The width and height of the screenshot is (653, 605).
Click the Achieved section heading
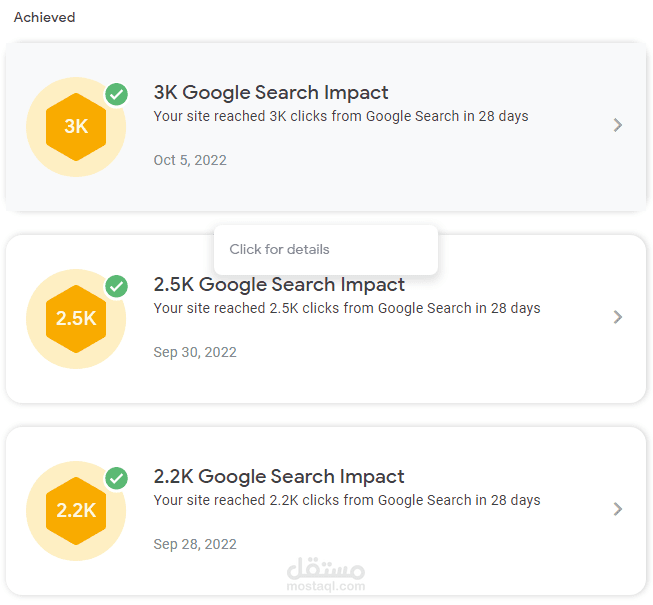tap(45, 17)
